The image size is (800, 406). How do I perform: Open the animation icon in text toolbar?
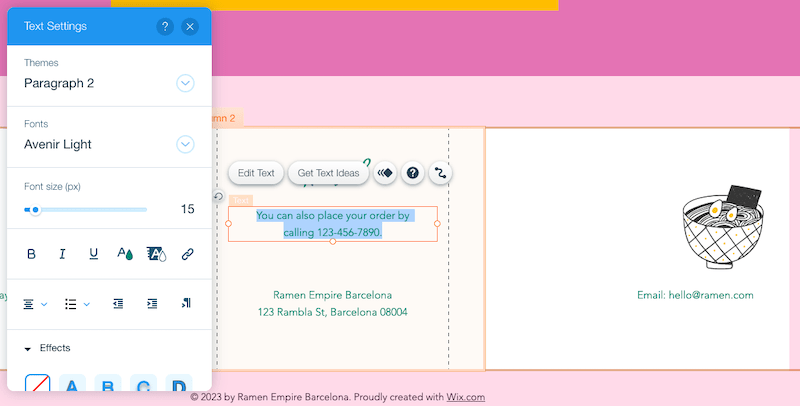click(385, 173)
